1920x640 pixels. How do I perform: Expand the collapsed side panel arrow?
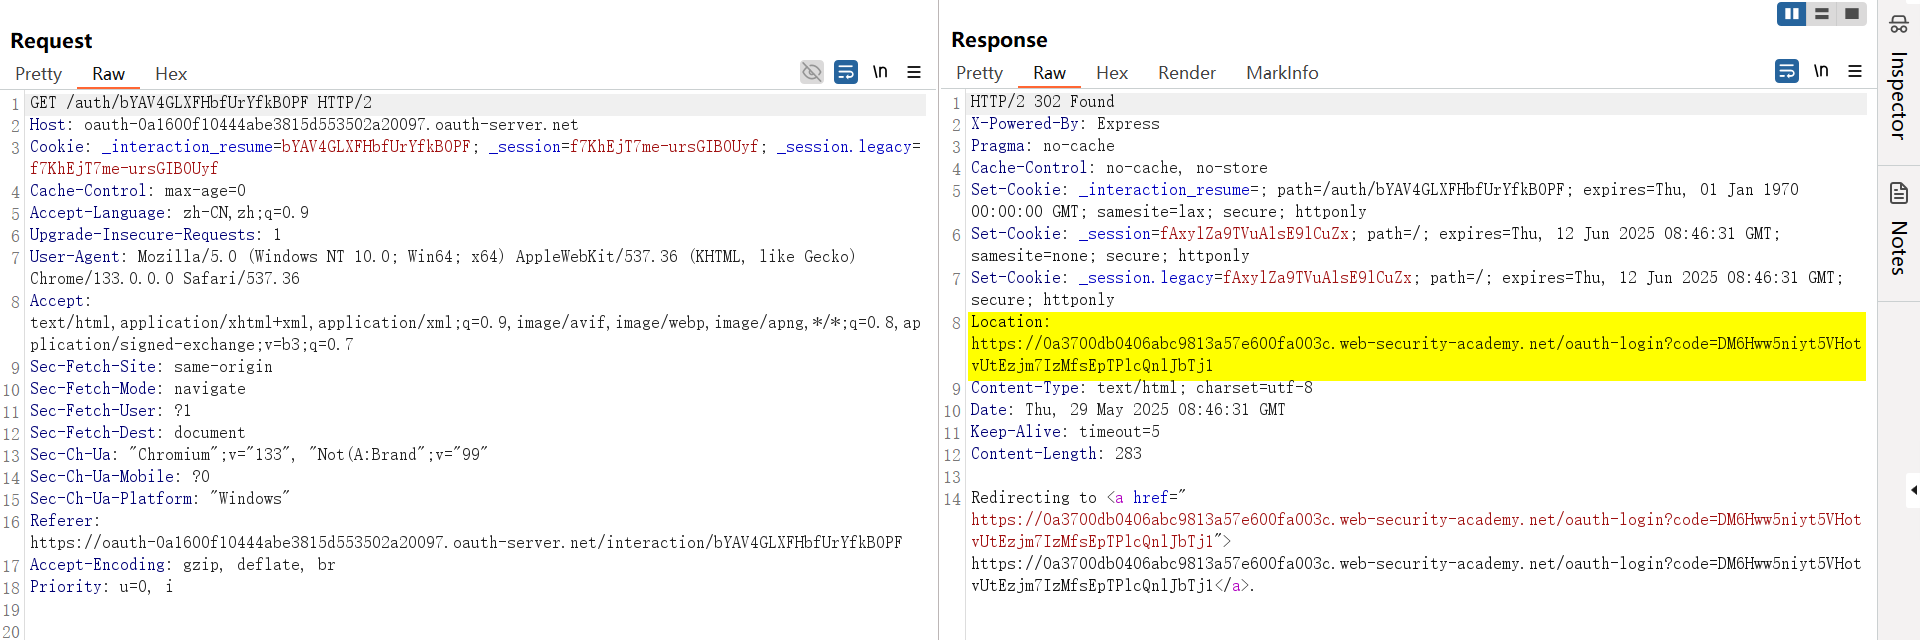[x=1912, y=490]
